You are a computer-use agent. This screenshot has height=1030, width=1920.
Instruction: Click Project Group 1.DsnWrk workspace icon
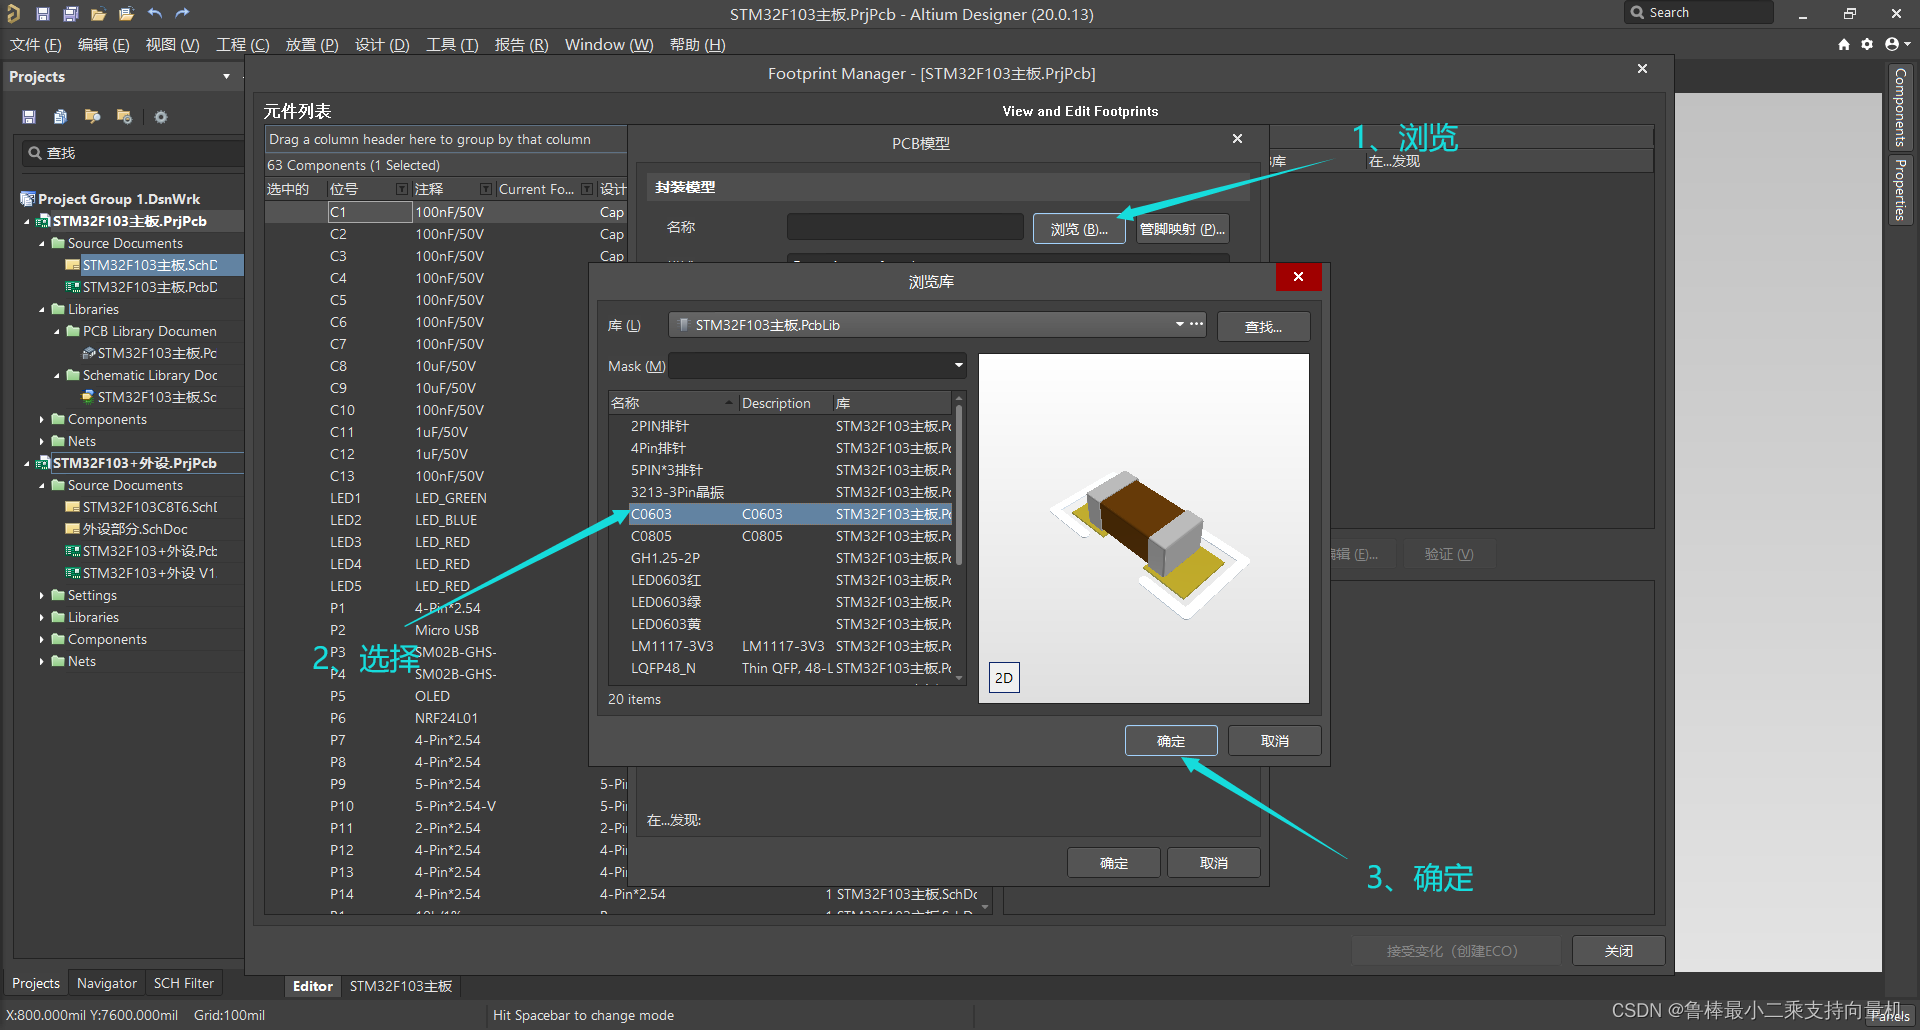point(27,199)
